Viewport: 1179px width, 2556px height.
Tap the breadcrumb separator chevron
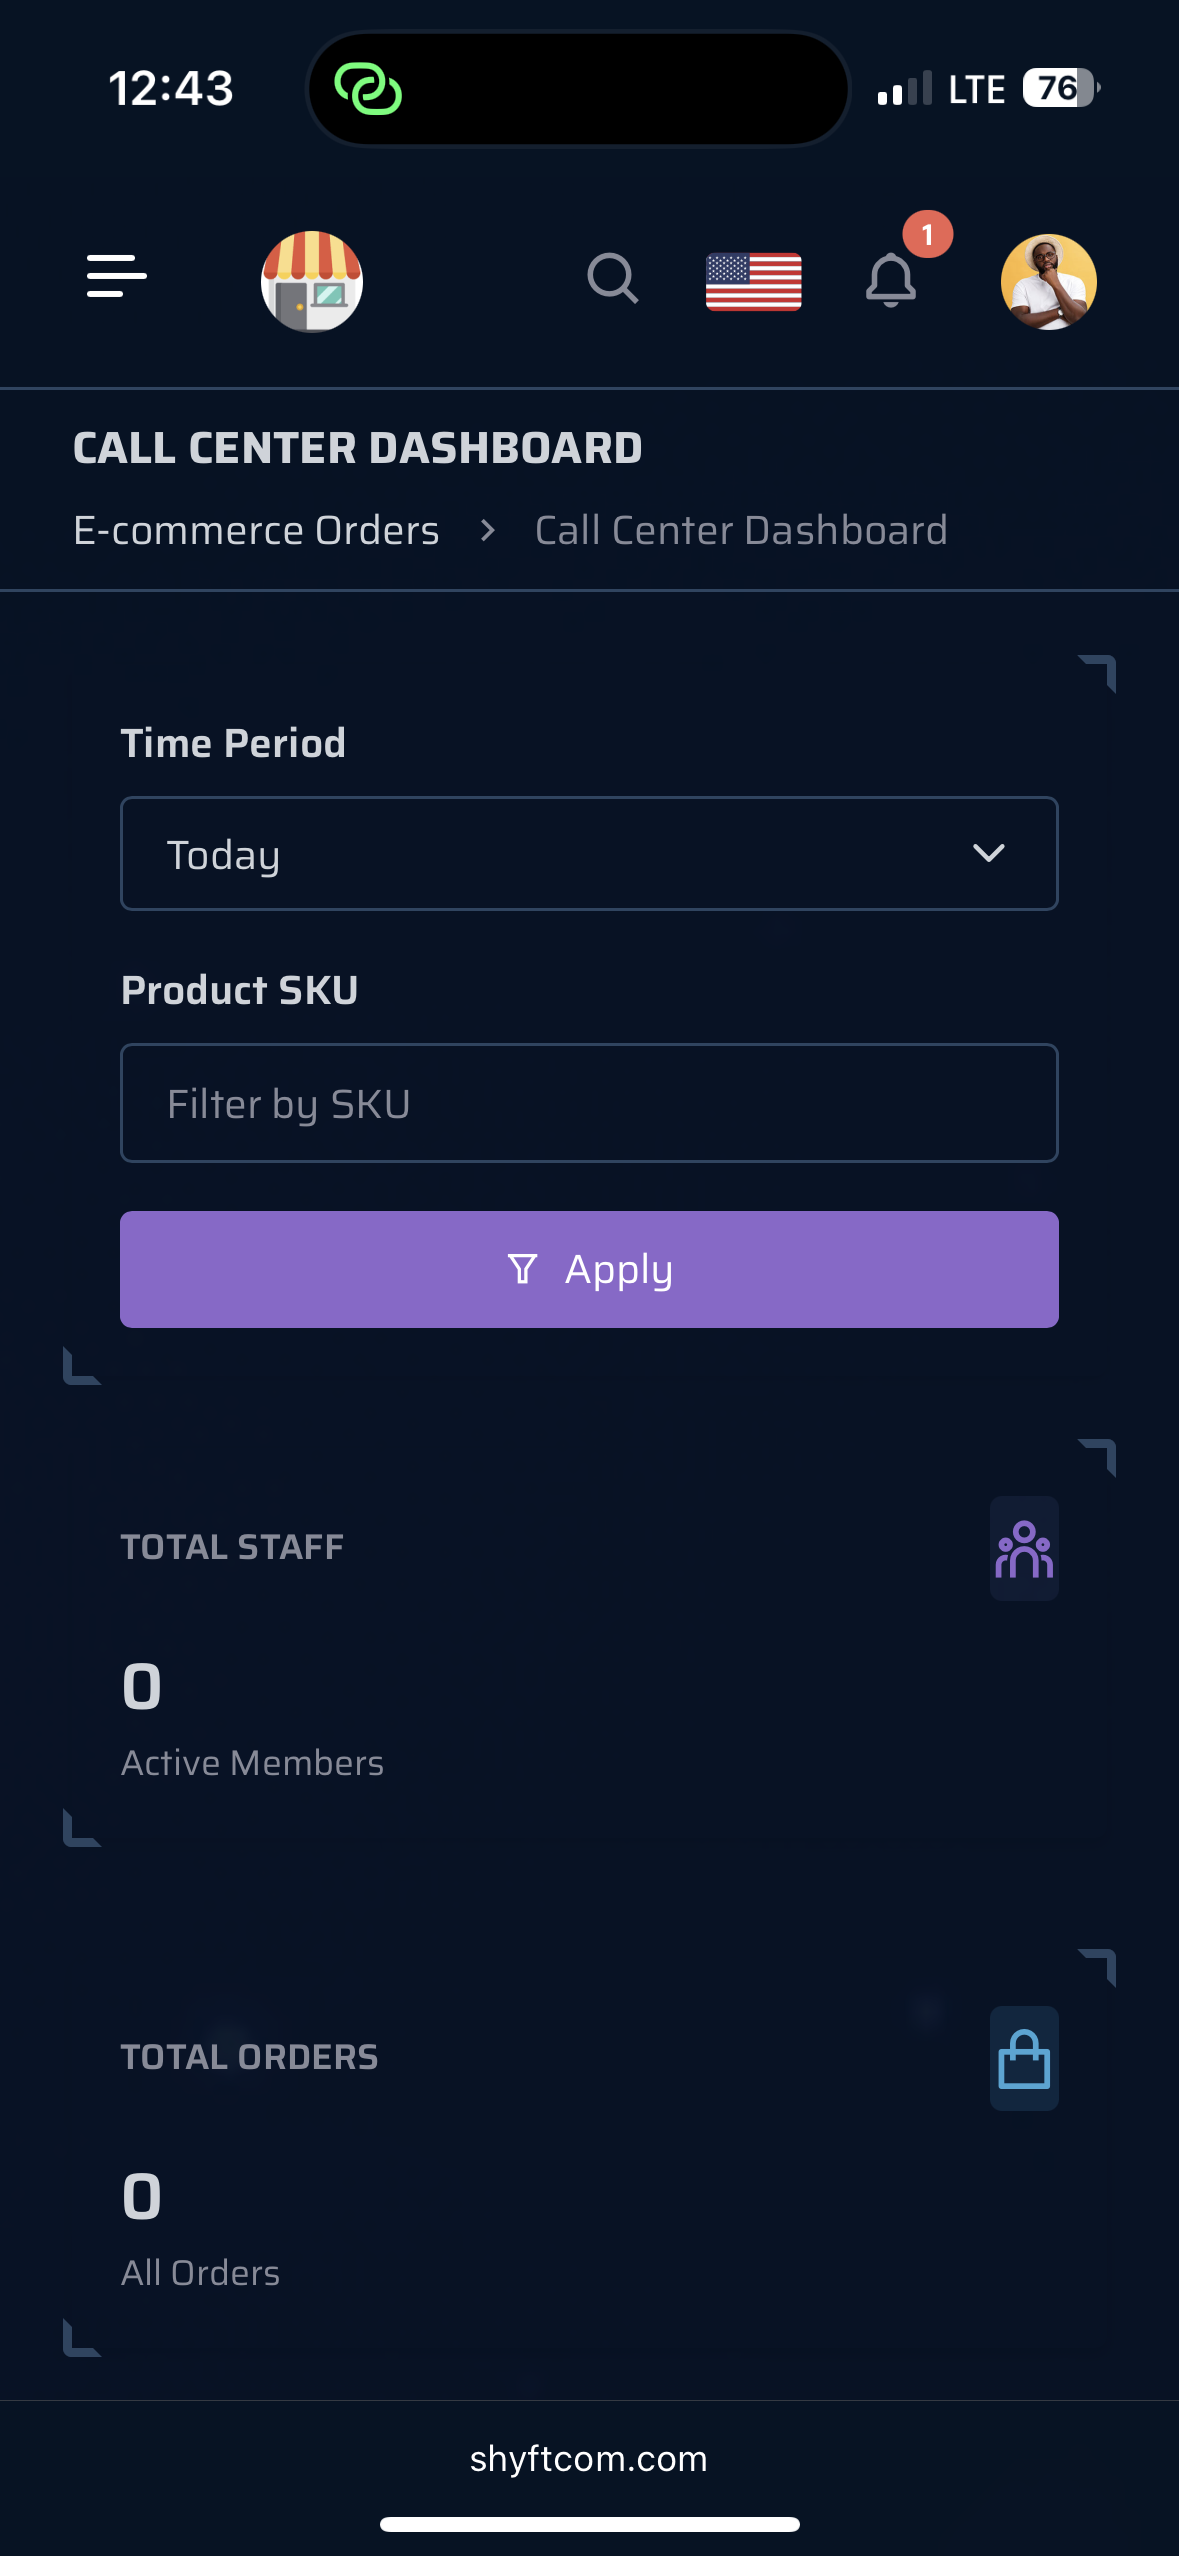point(487,530)
